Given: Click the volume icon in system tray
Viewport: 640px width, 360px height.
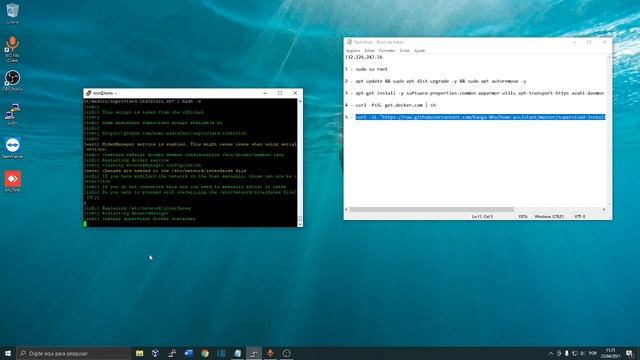Looking at the screenshot, I should (x=582, y=353).
